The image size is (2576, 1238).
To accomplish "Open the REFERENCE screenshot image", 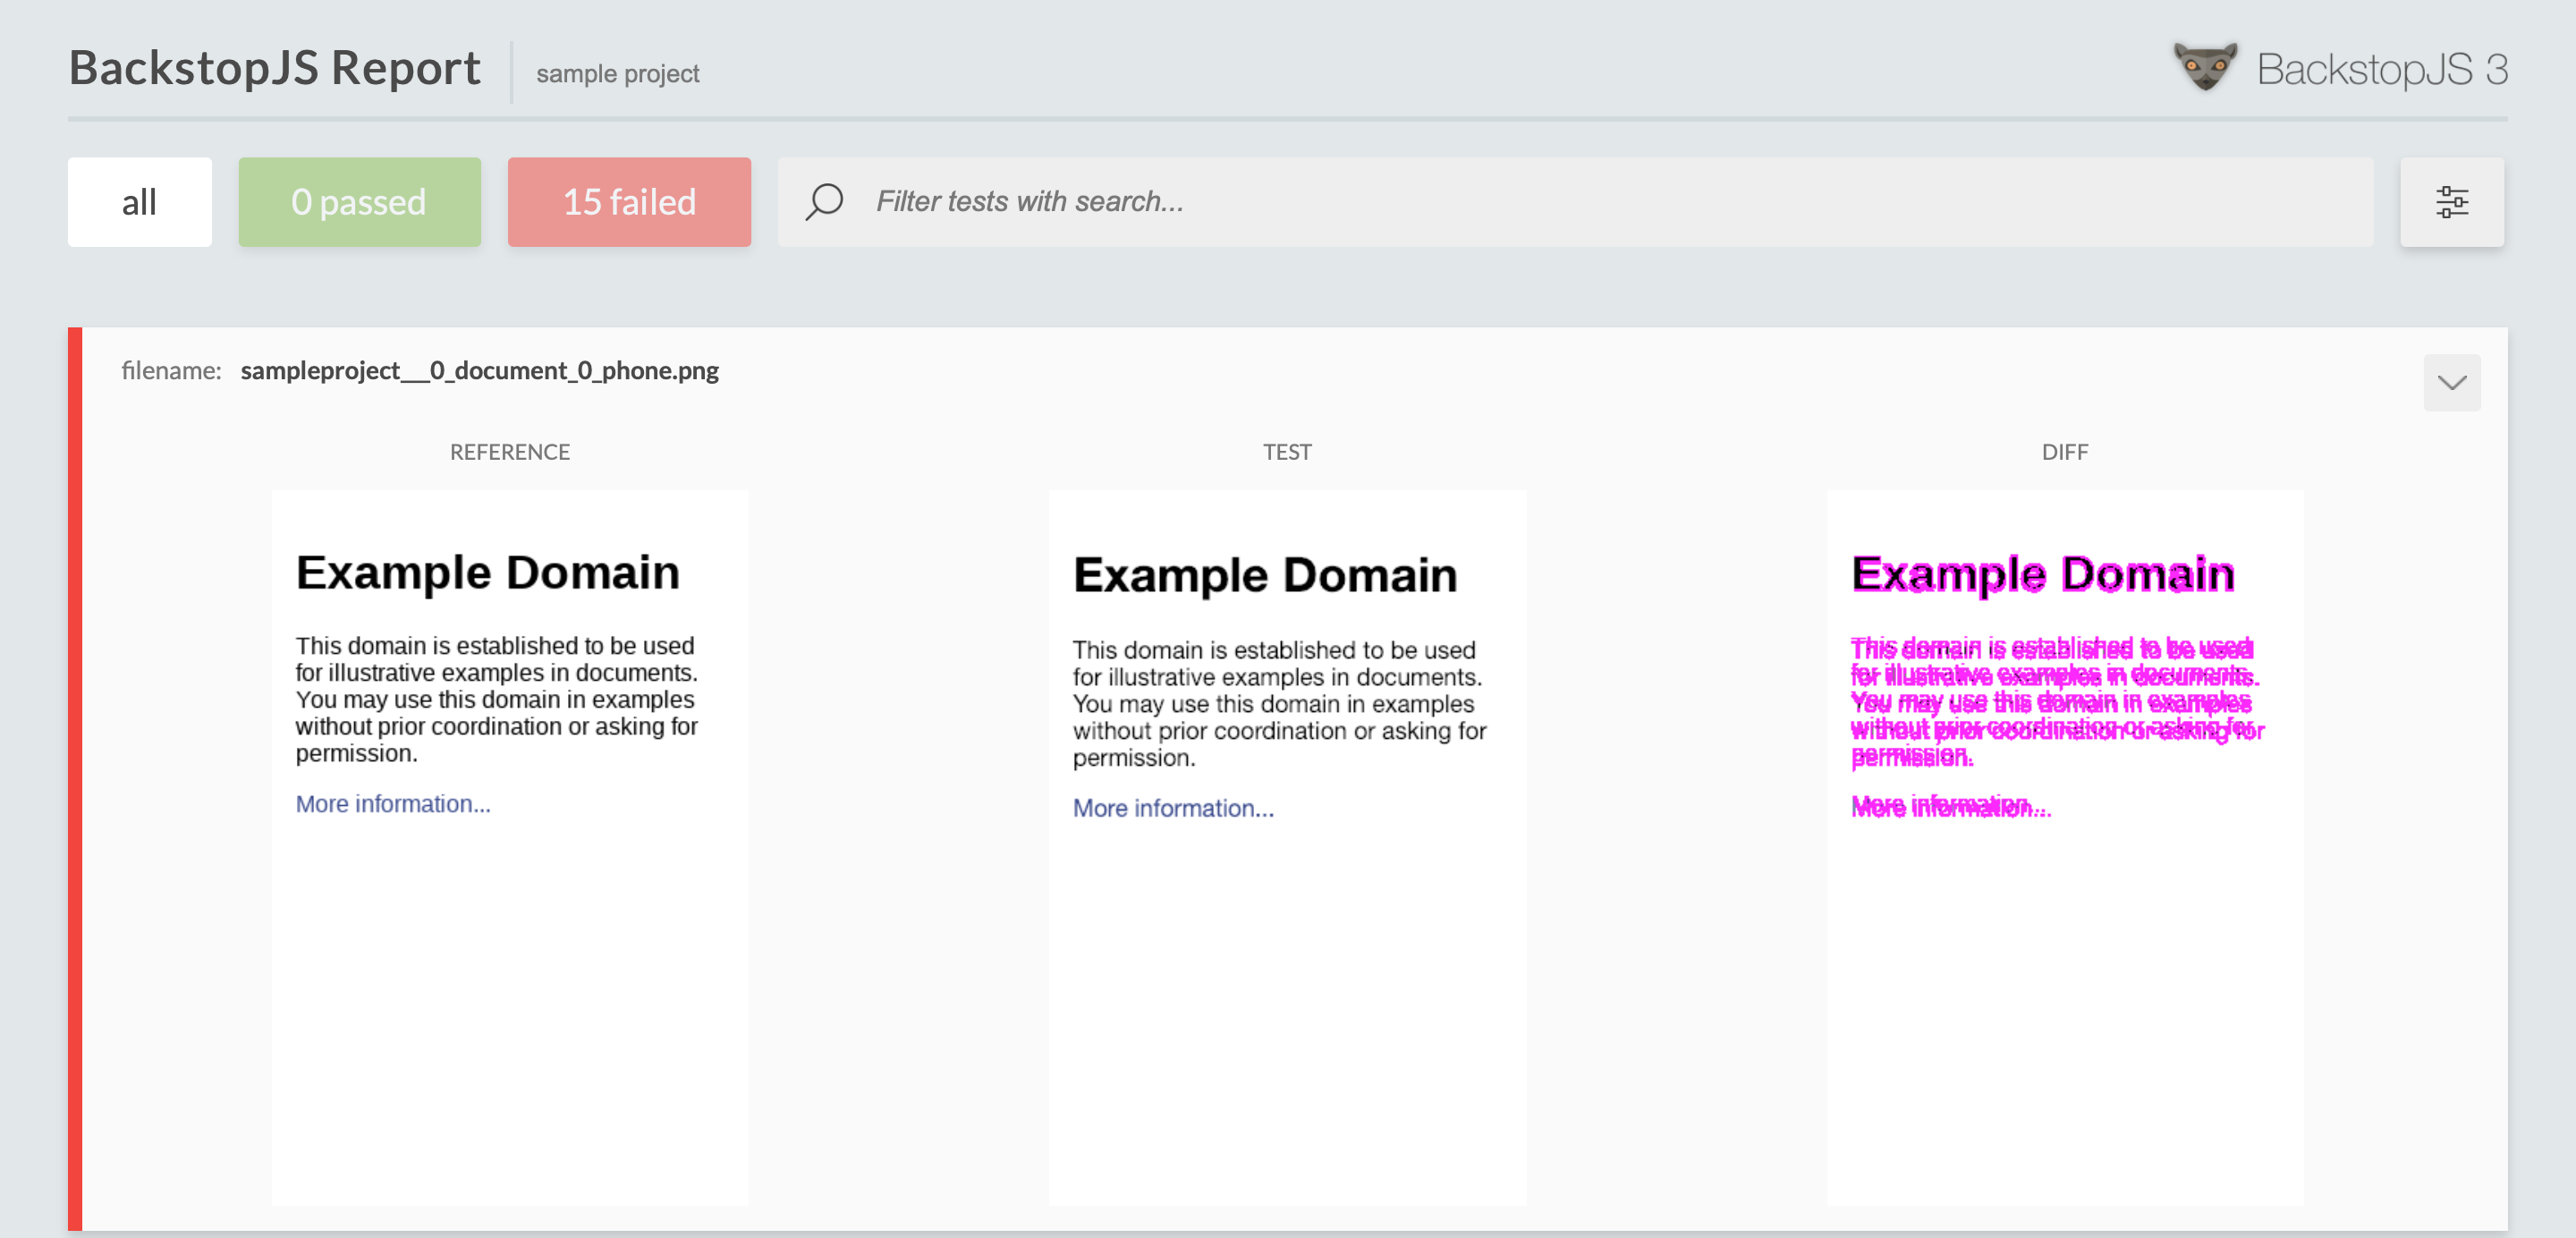I will [509, 950].
